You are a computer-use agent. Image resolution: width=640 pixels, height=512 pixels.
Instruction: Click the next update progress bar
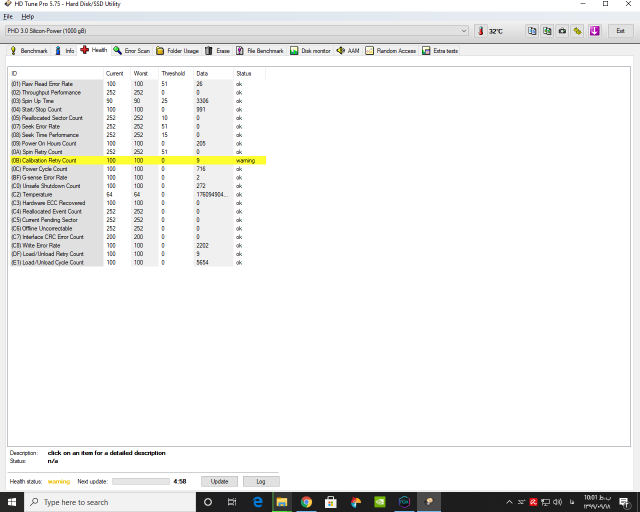click(141, 481)
